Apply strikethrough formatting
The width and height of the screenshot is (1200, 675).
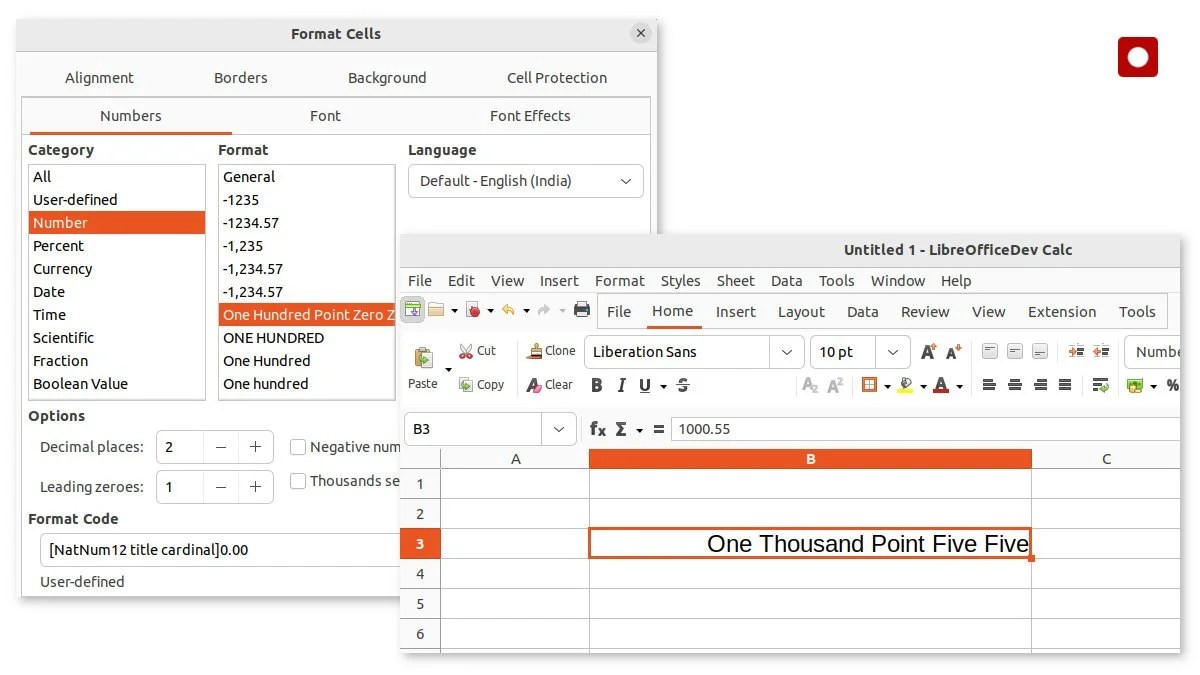tap(681, 385)
